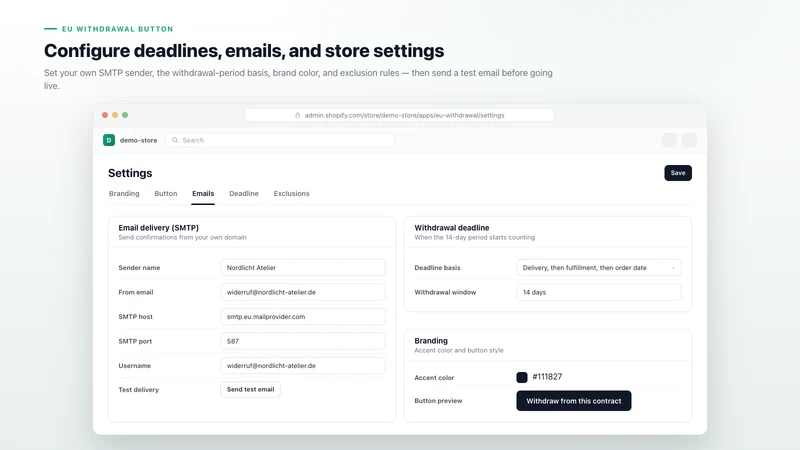800x450 pixels.
Task: Switch to the Button tab
Action: coord(166,193)
